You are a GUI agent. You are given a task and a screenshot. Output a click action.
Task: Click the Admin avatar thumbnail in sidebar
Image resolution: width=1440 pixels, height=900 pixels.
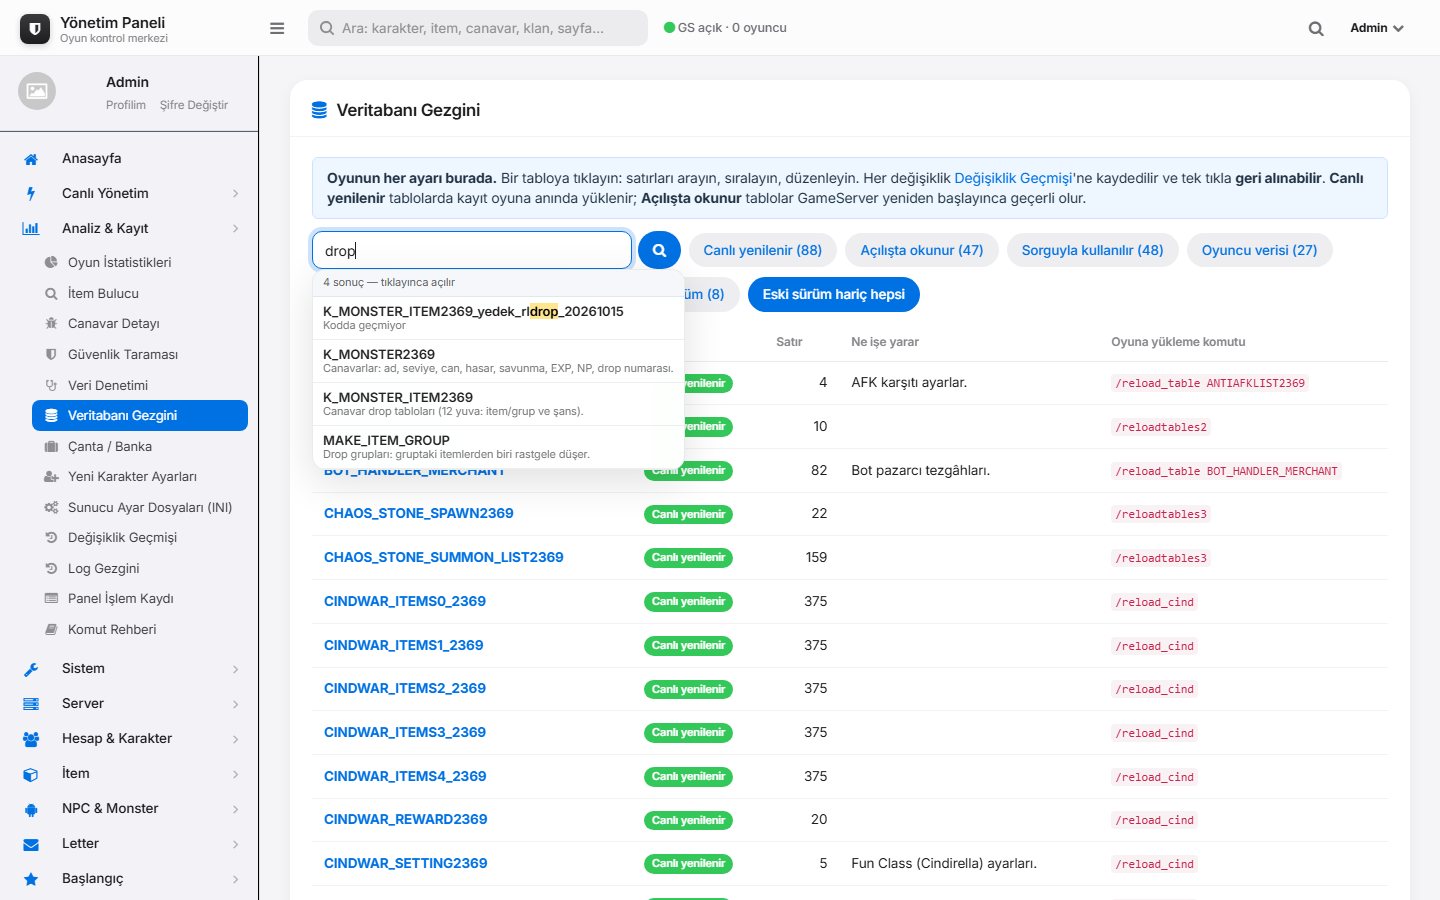[37, 91]
